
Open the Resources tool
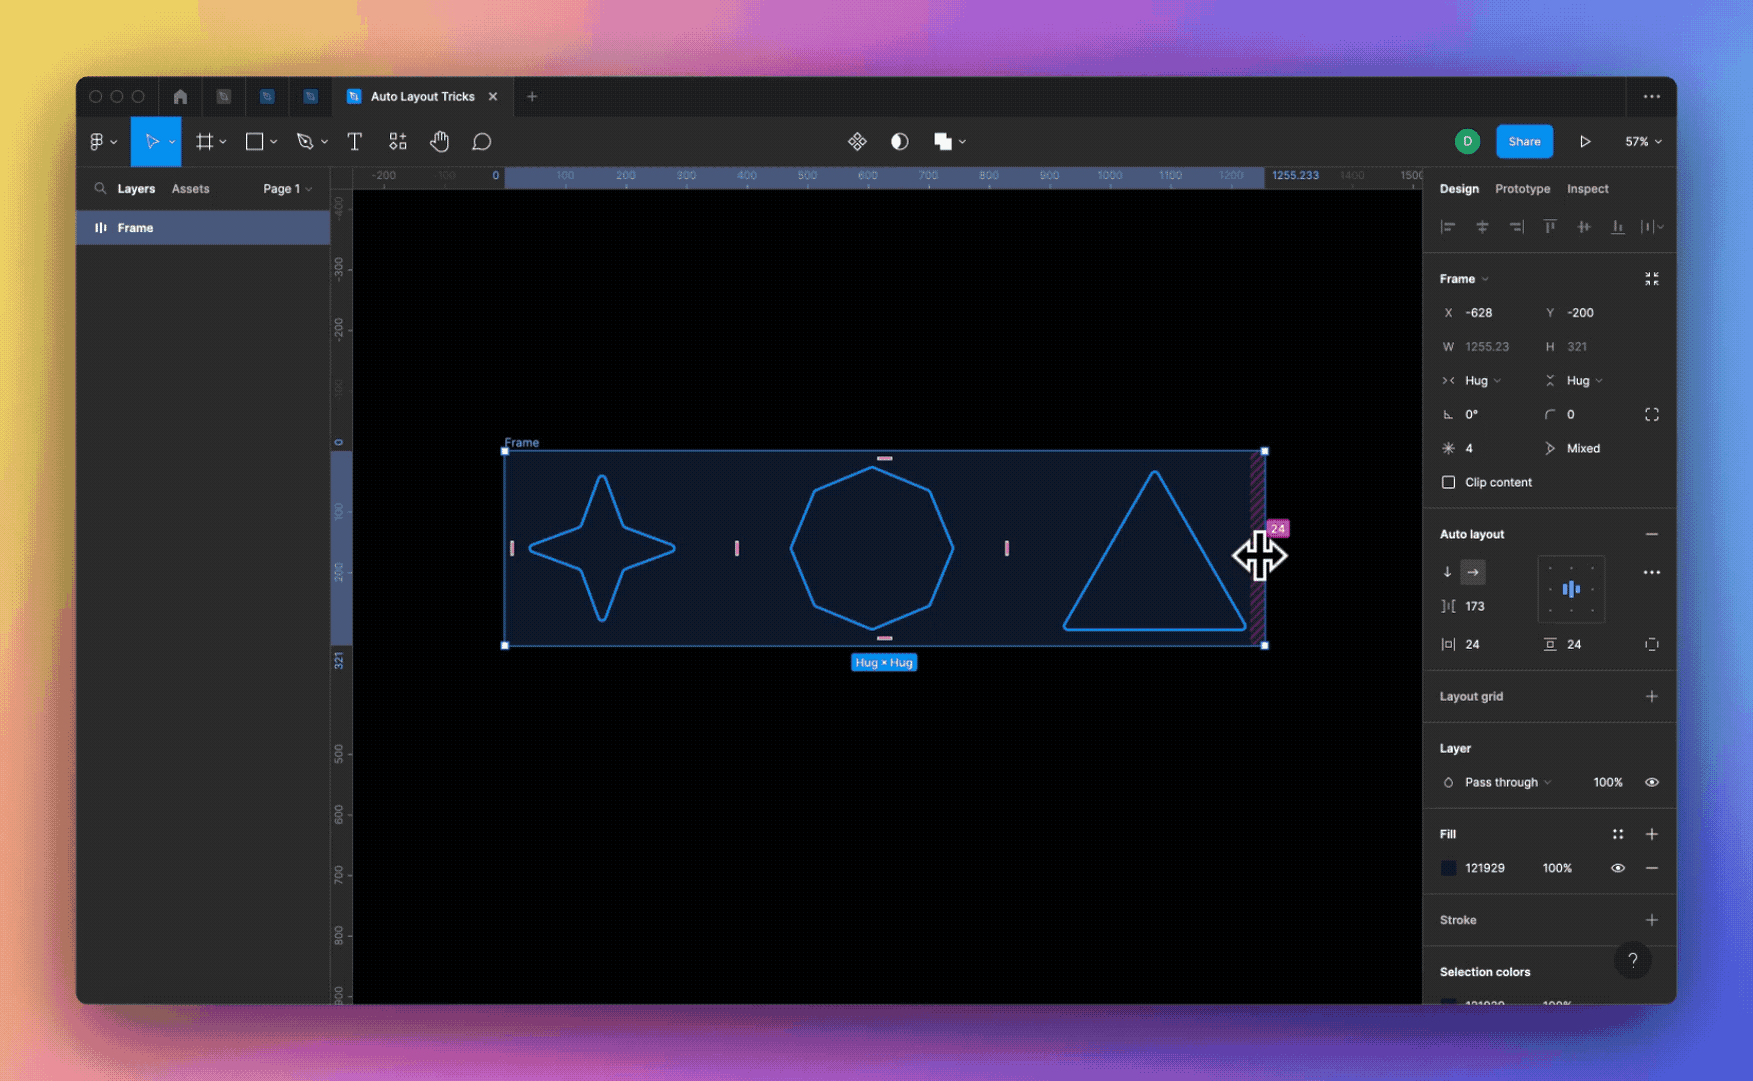coord(398,142)
